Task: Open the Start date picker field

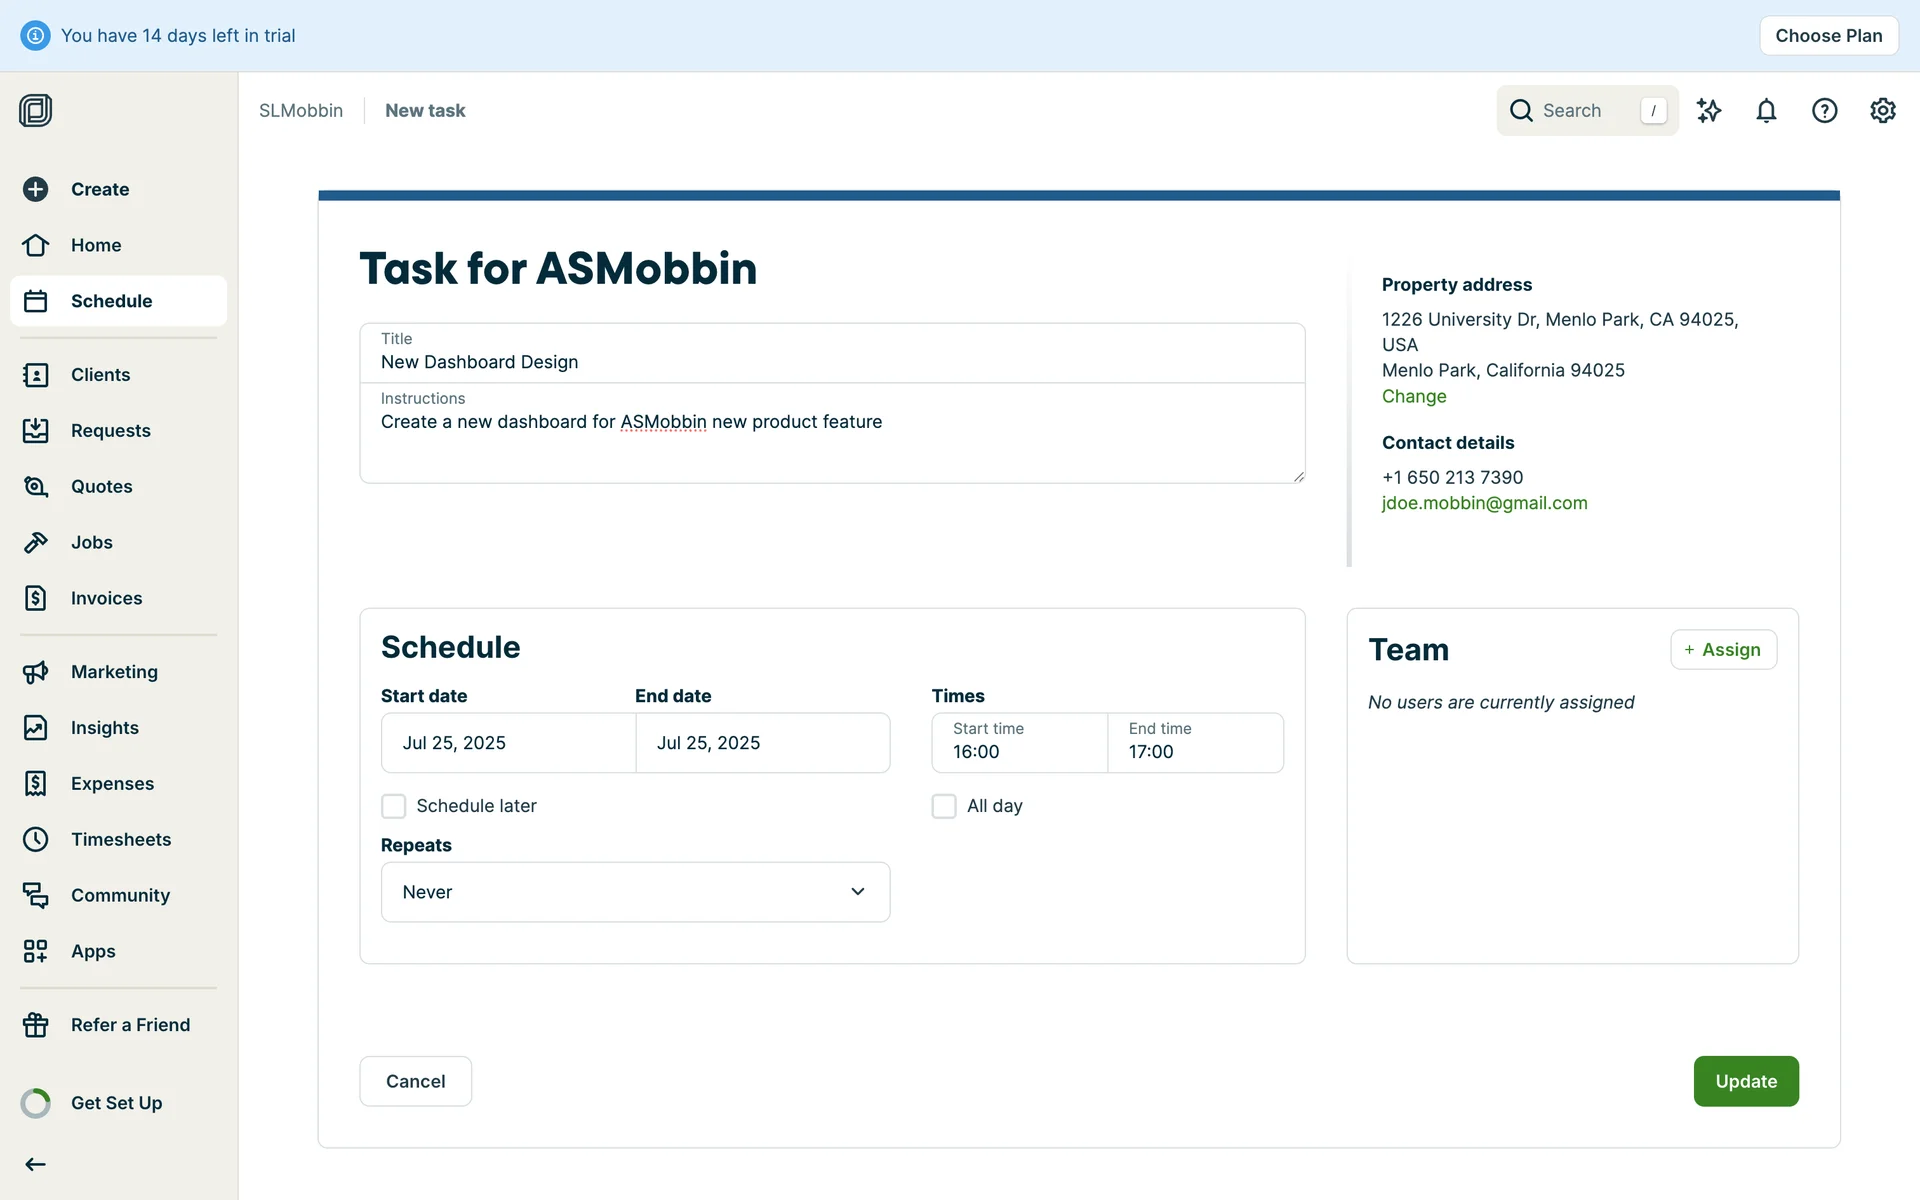Action: [508, 743]
